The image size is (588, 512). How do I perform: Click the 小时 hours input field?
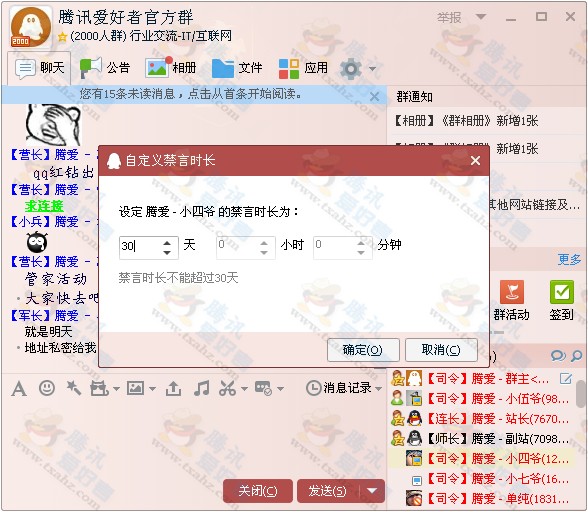pos(237,247)
